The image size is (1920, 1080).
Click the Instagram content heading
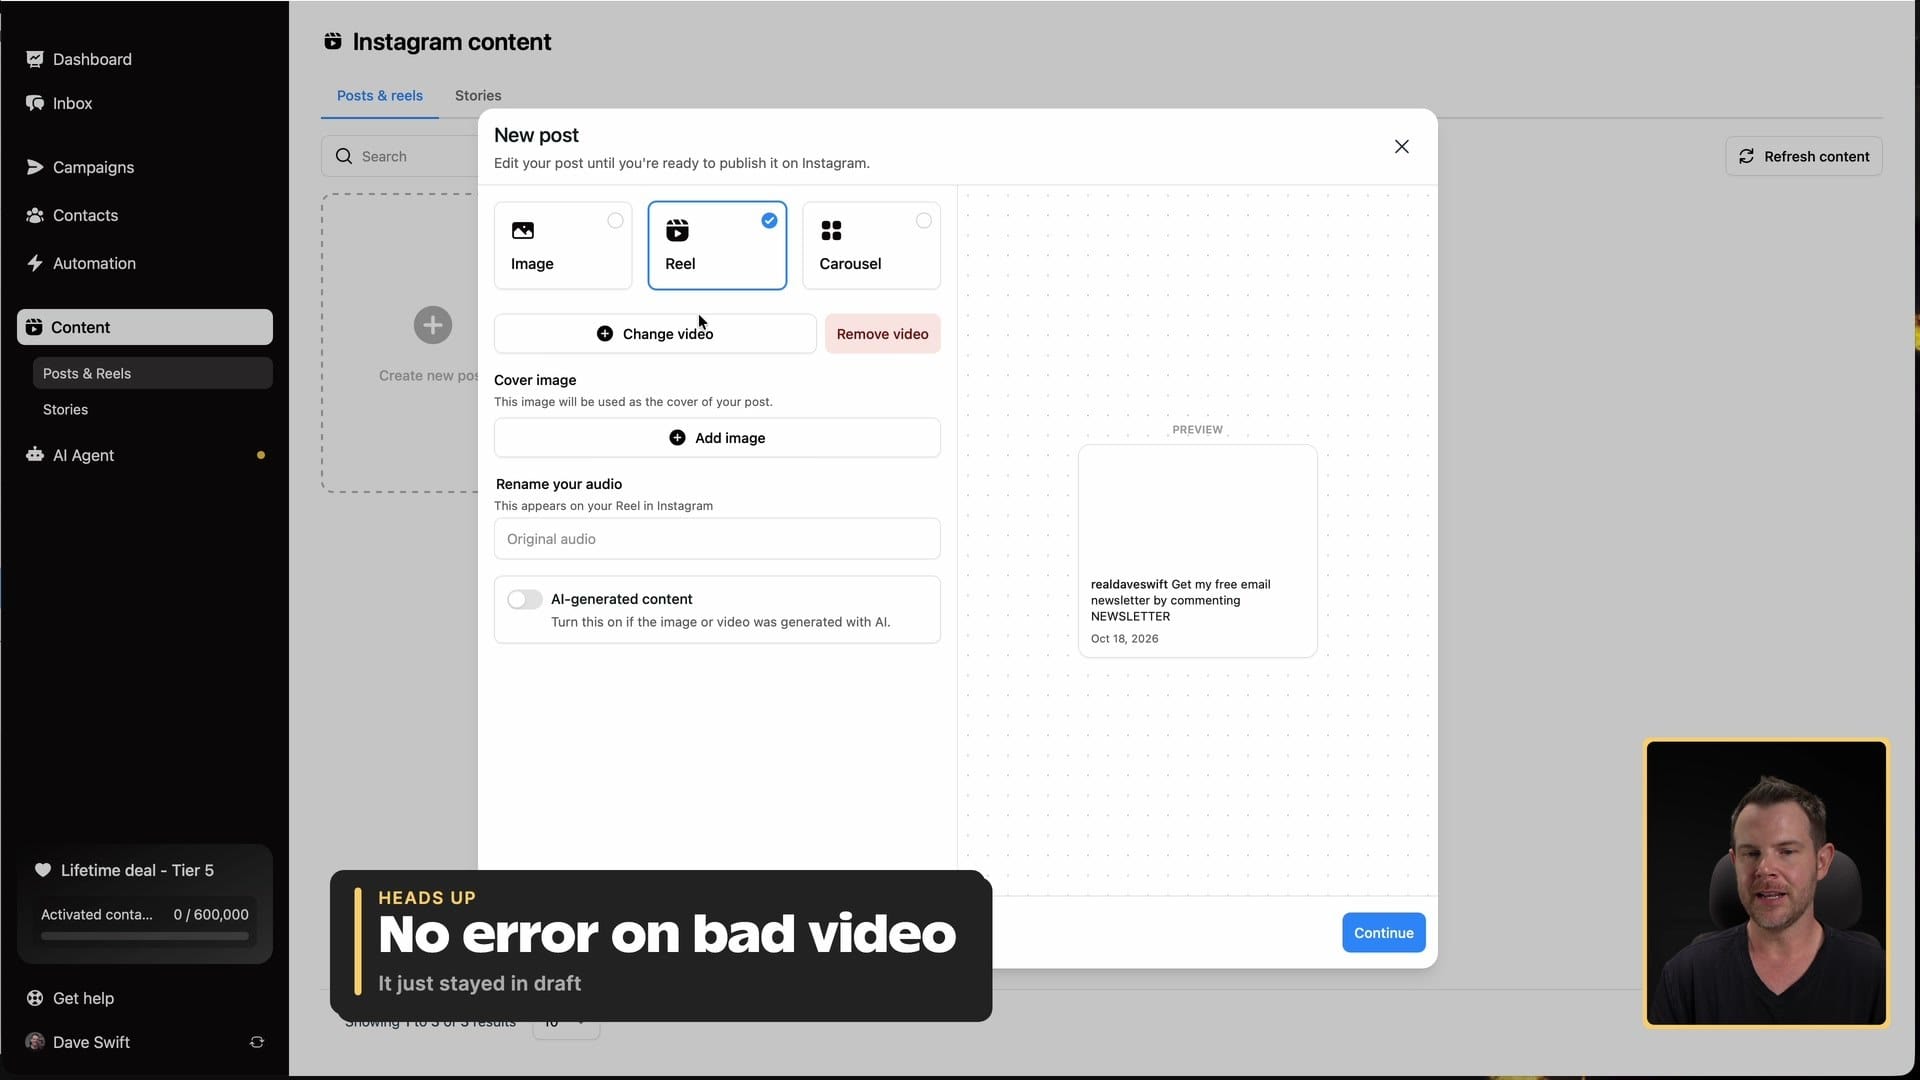tap(452, 42)
